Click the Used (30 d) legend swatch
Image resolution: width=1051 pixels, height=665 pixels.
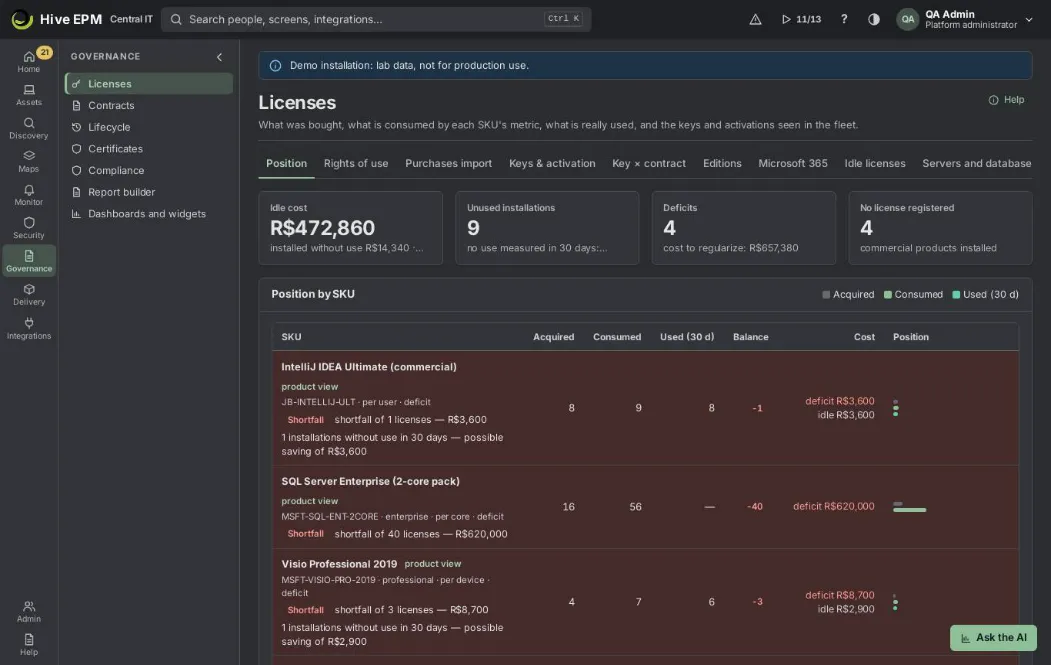(x=956, y=294)
